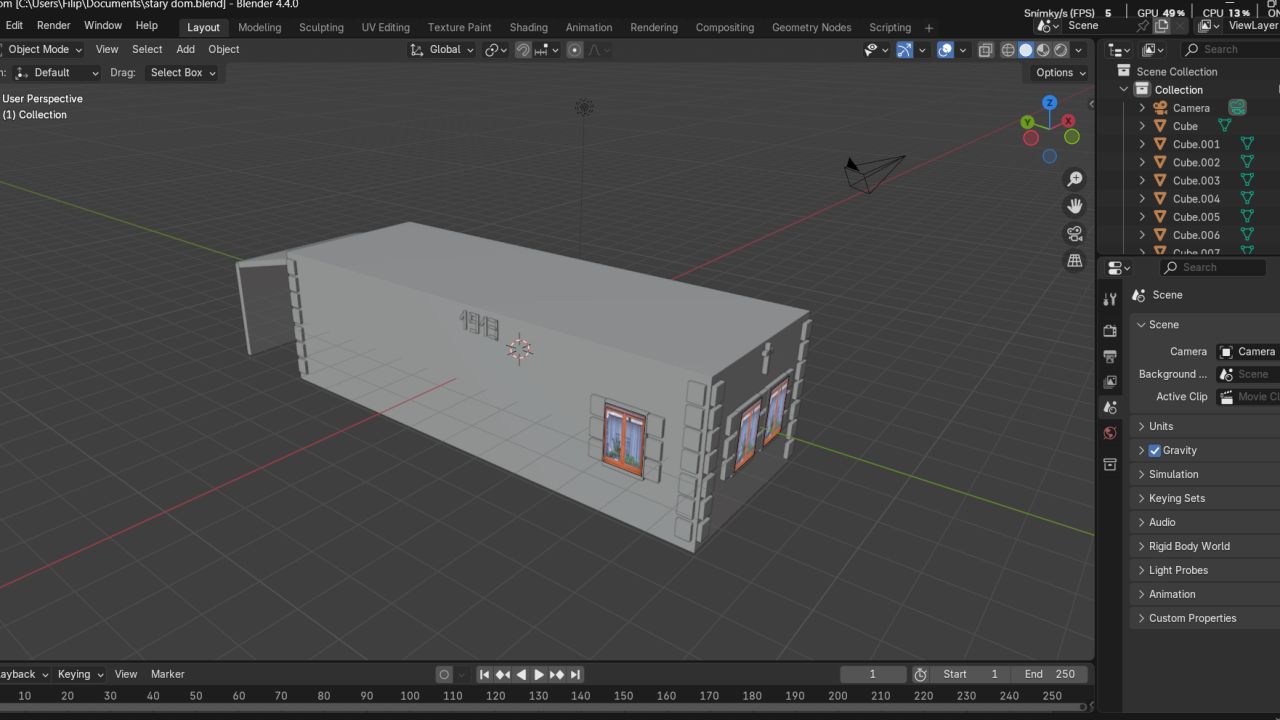Click the green Y axis on navigation gizmo
1280x720 pixels.
(x=1028, y=122)
